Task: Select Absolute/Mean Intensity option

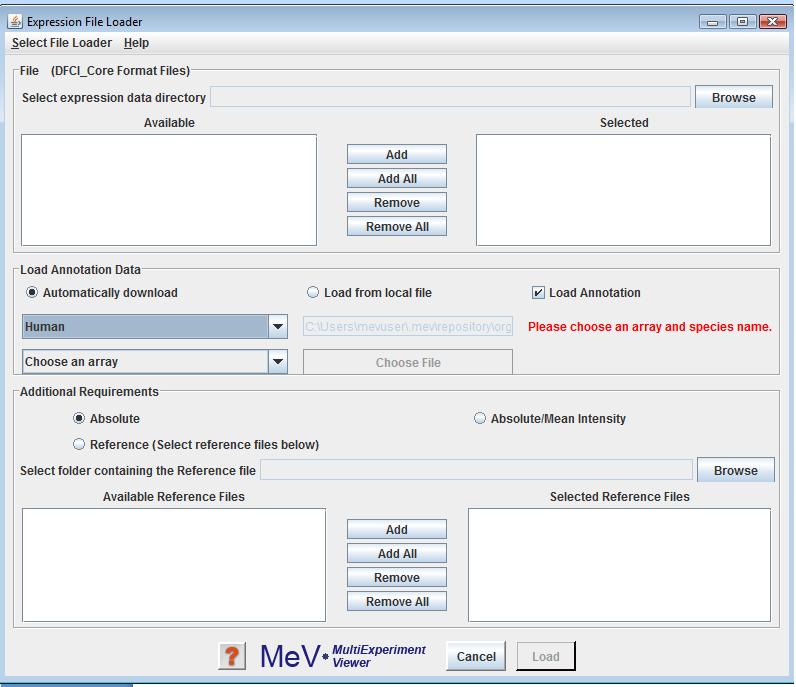Action: 480,419
